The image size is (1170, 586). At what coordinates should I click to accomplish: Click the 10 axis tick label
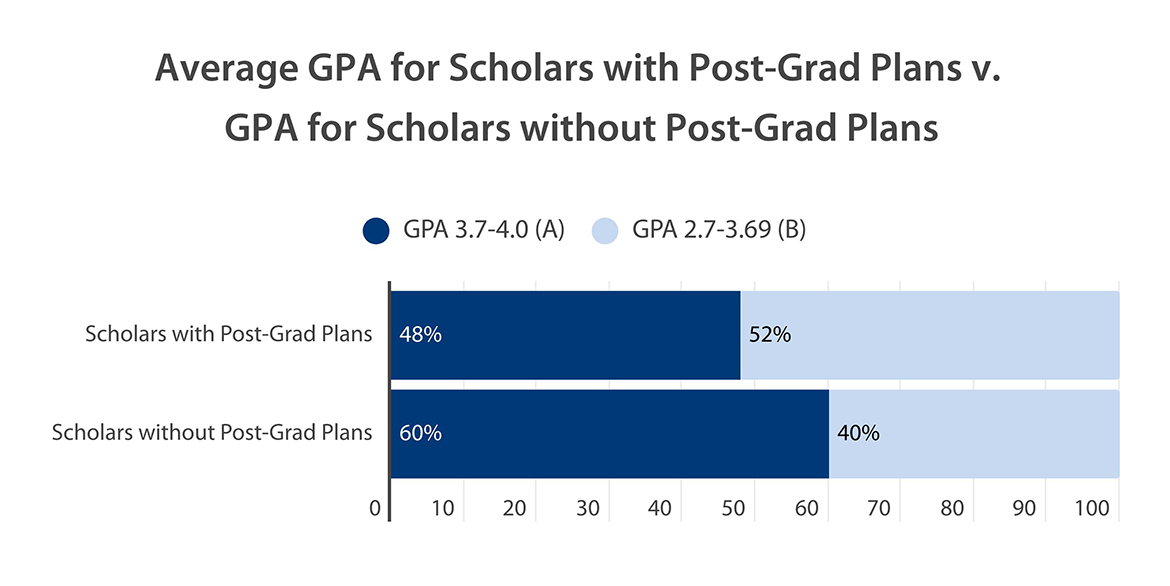coord(442,508)
